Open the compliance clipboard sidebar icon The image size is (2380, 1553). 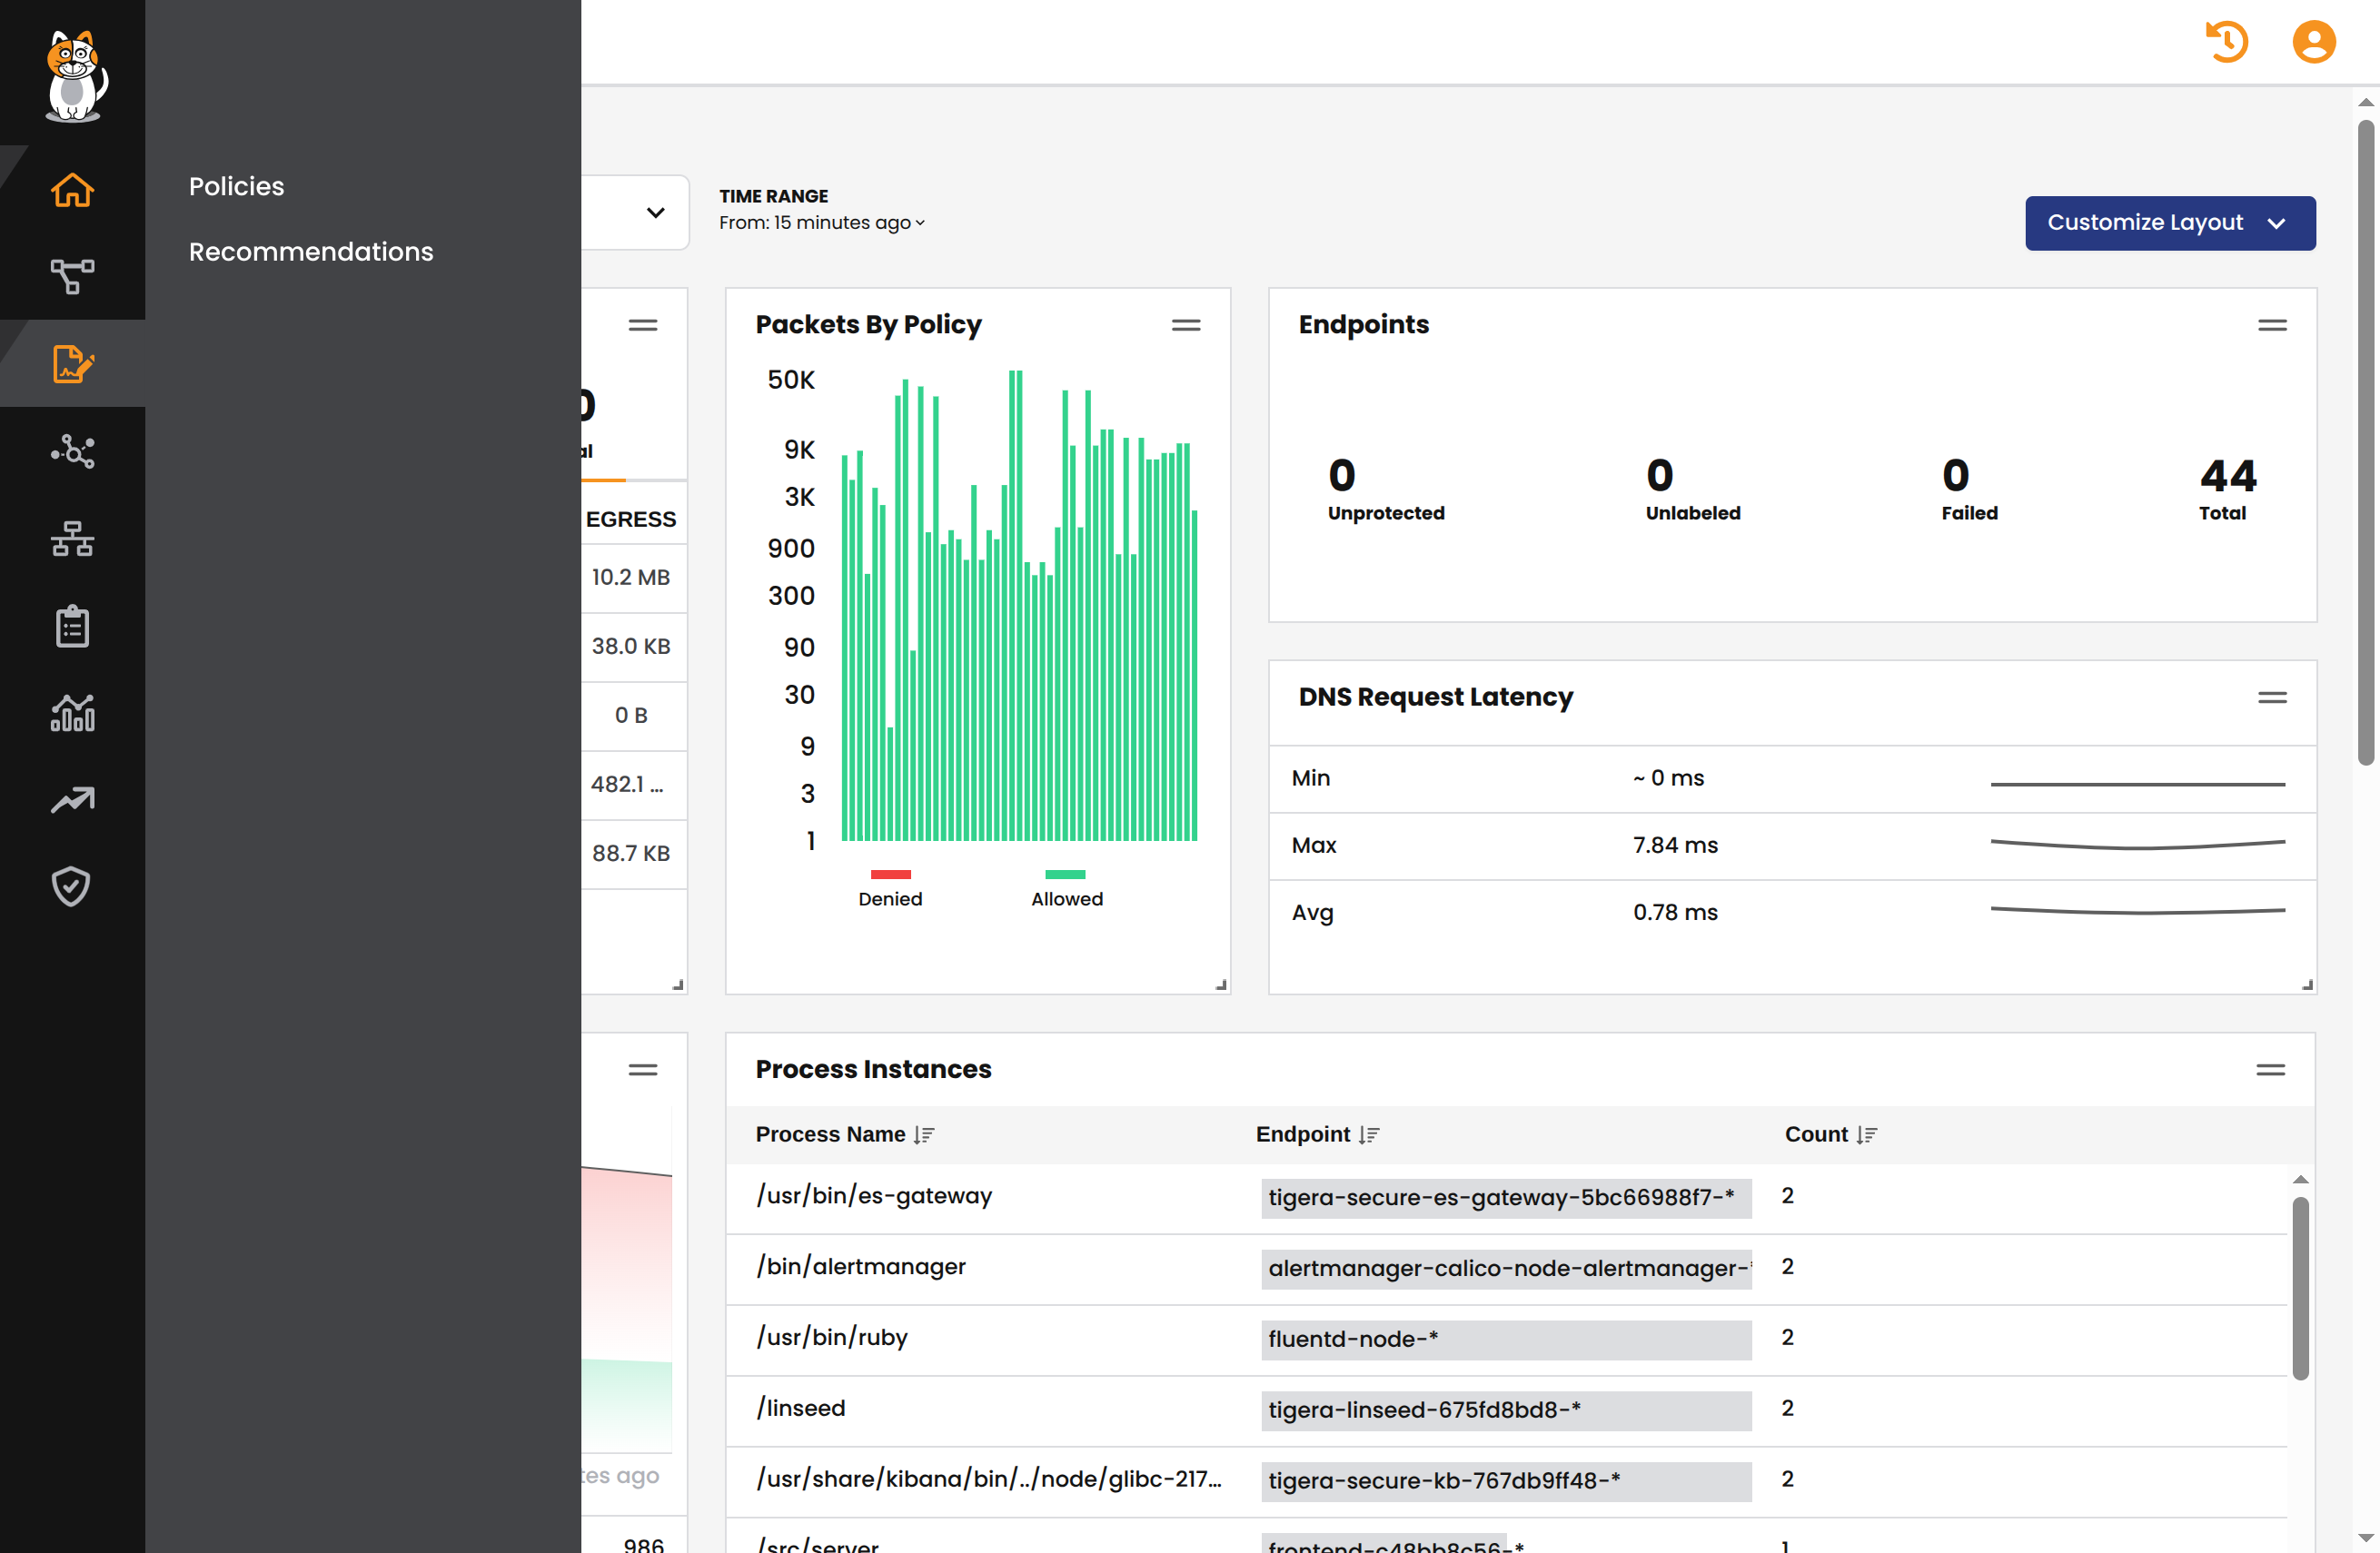click(x=72, y=627)
